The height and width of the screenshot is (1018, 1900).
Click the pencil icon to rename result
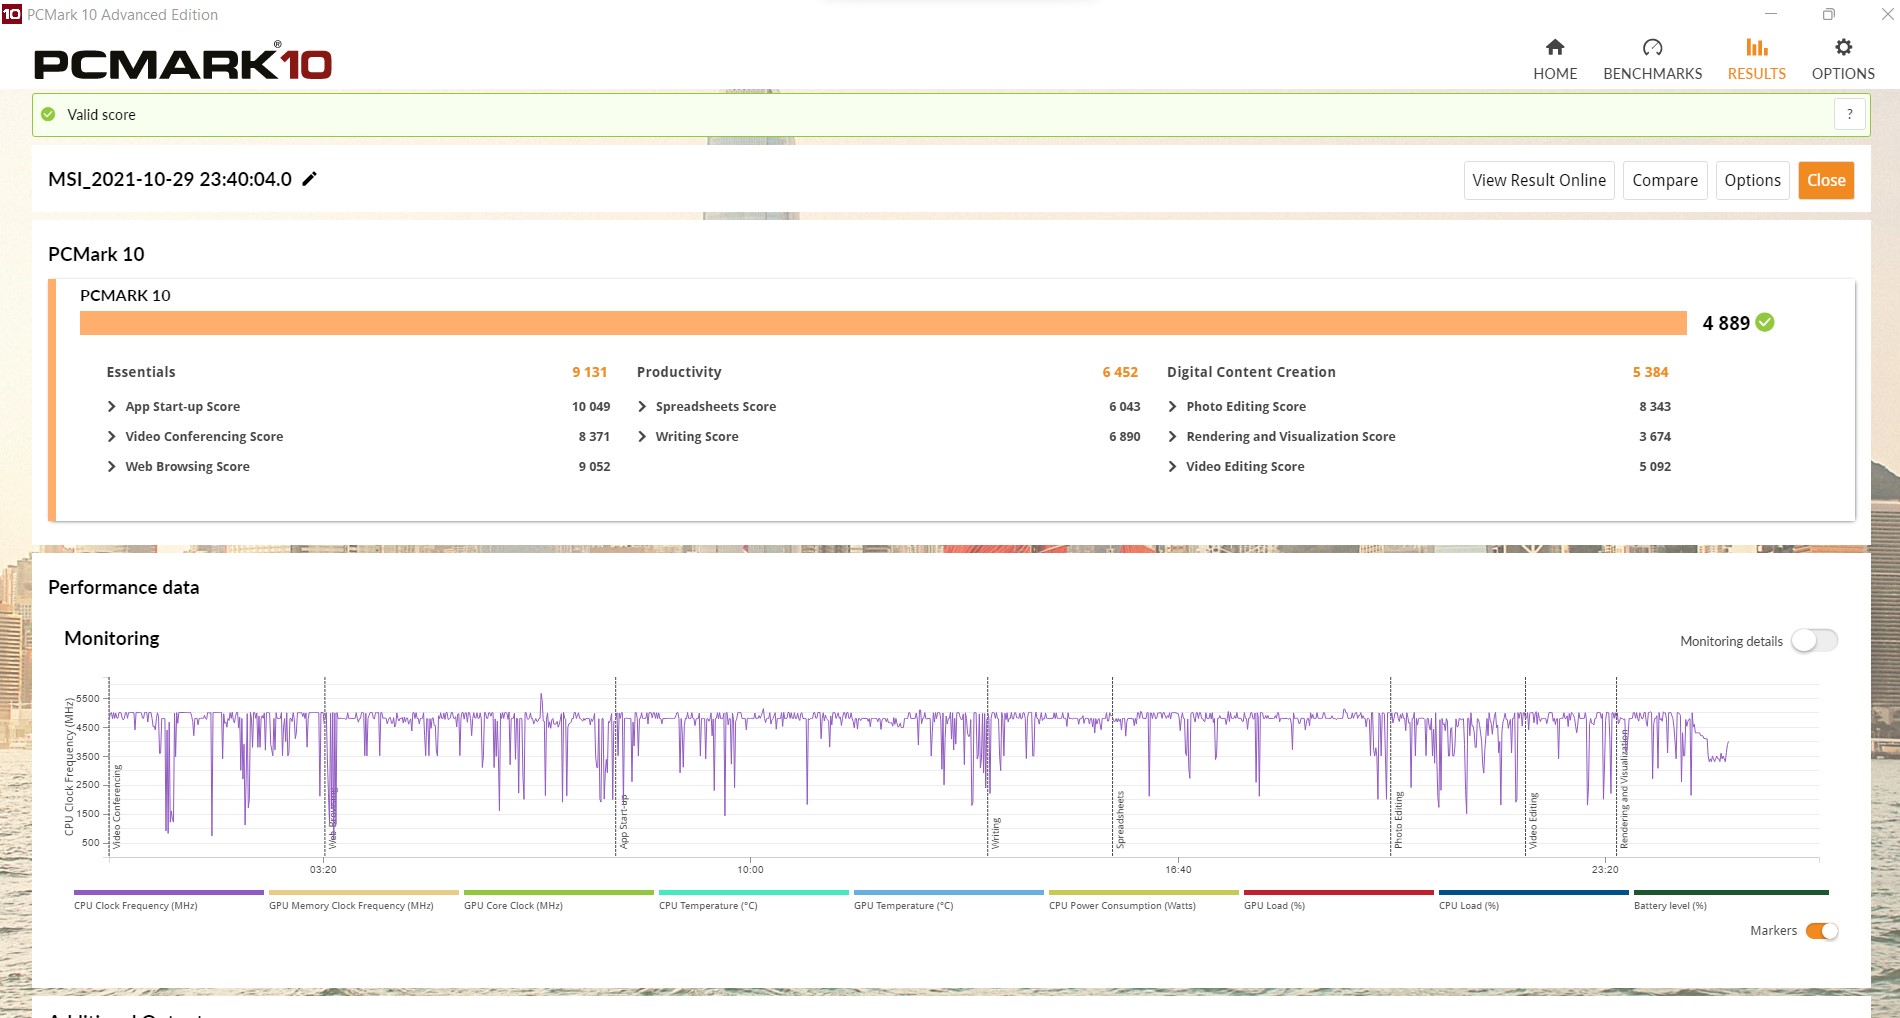(x=310, y=179)
